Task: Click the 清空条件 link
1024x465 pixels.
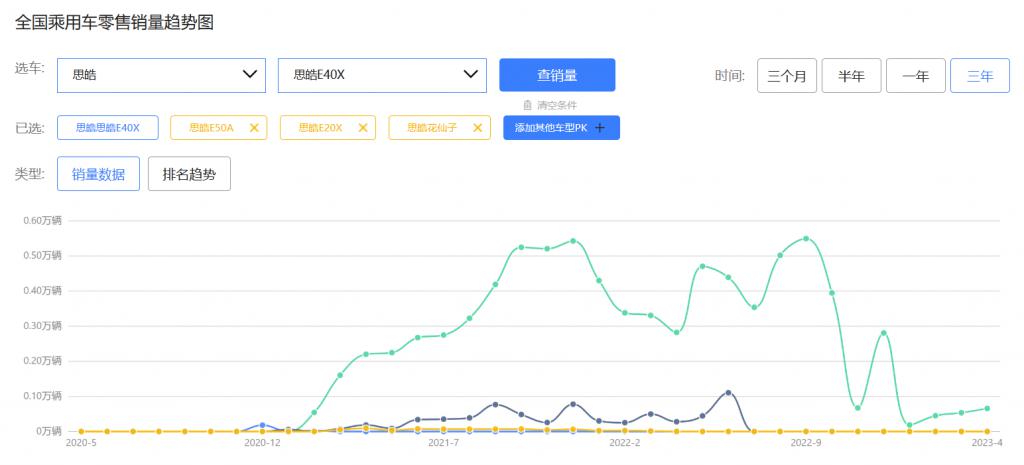Action: [x=557, y=105]
